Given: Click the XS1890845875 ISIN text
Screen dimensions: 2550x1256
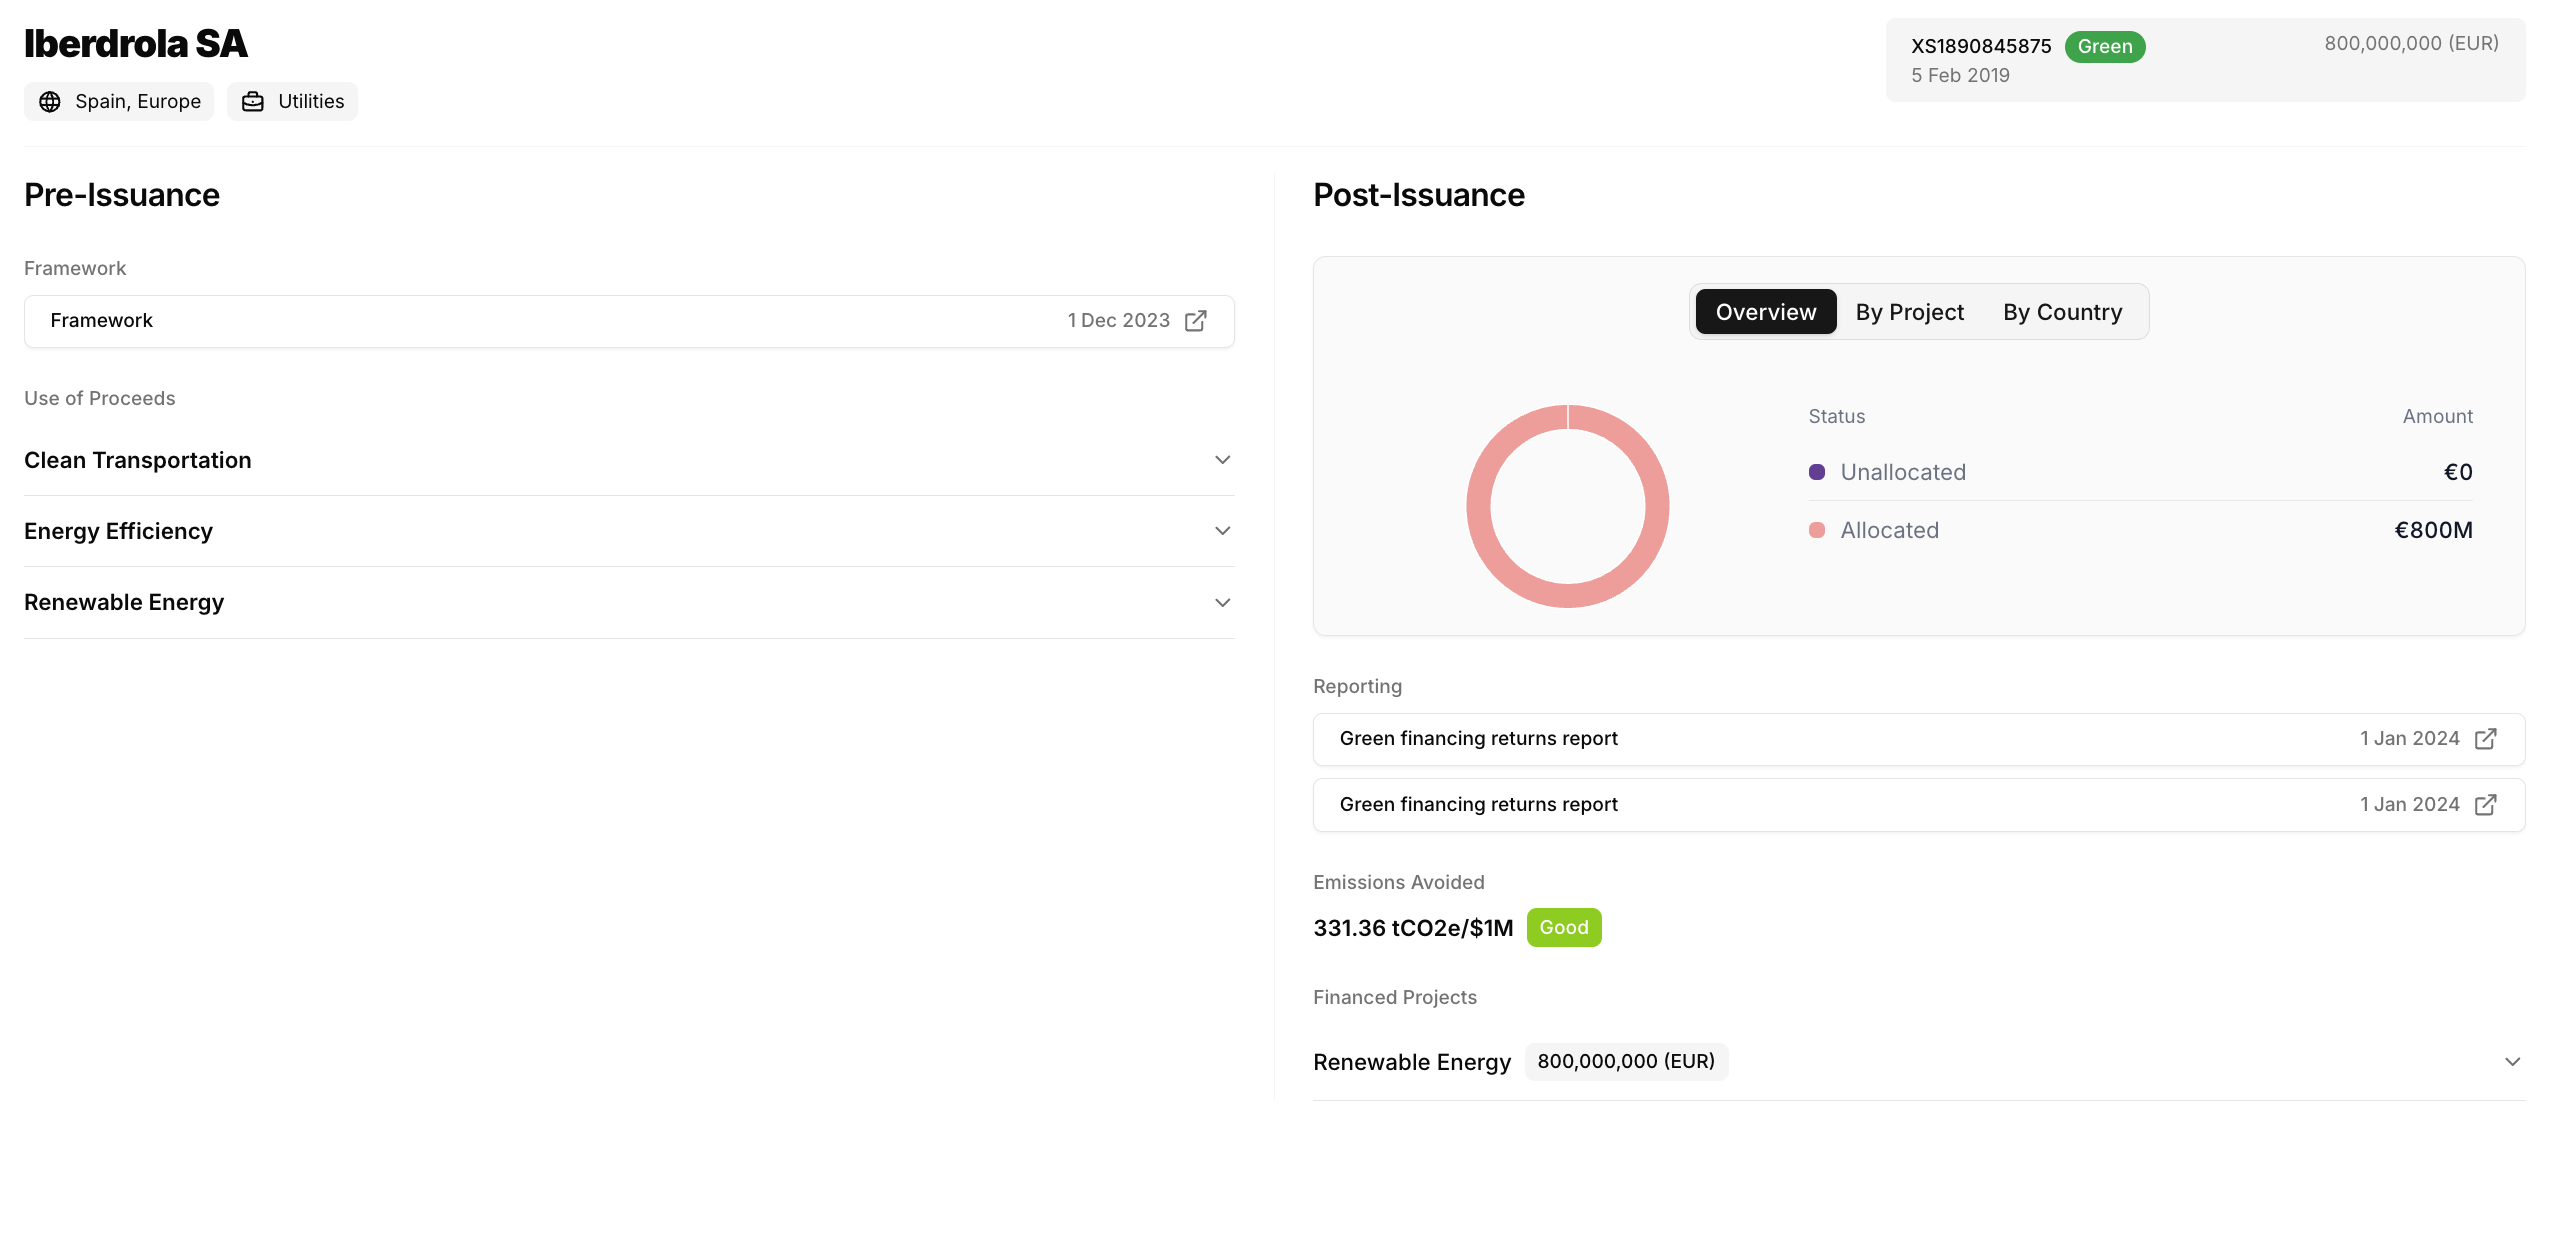Looking at the screenshot, I should (1980, 47).
